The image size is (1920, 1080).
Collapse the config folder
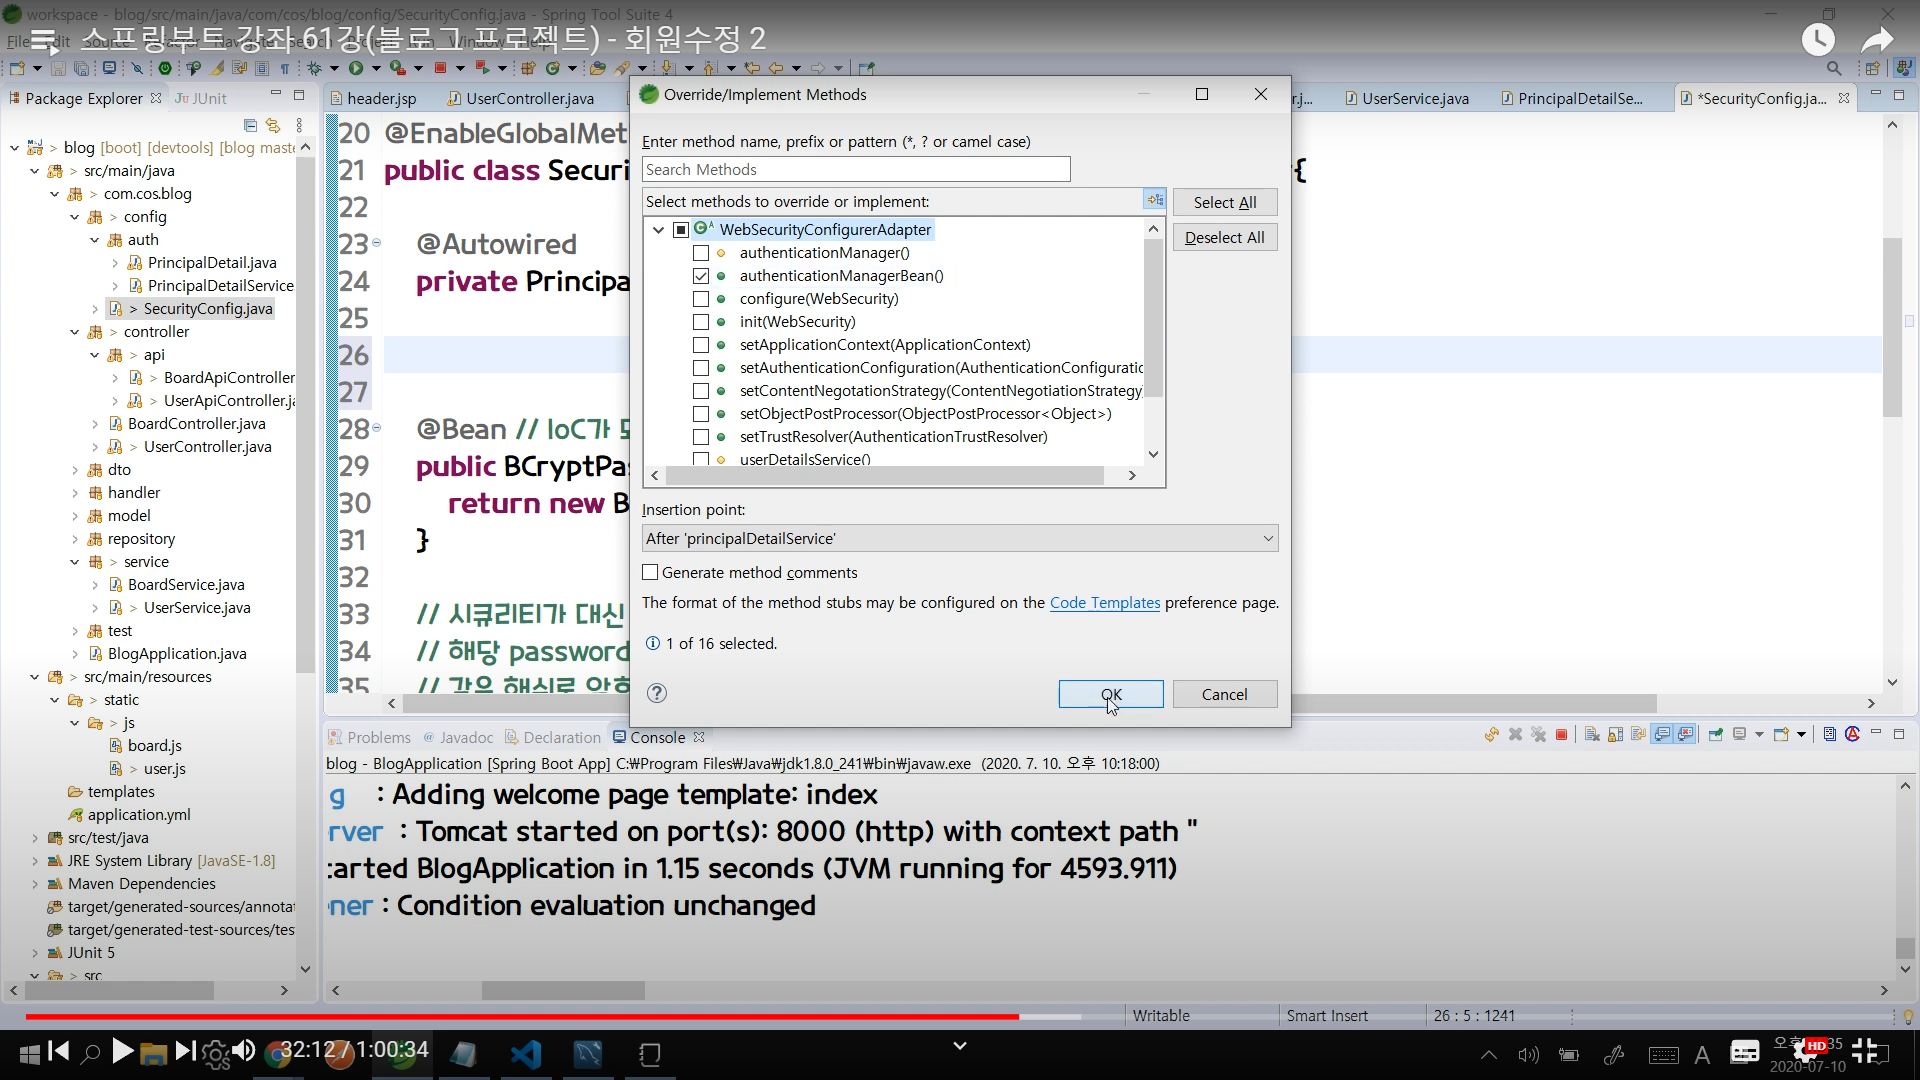[75, 217]
